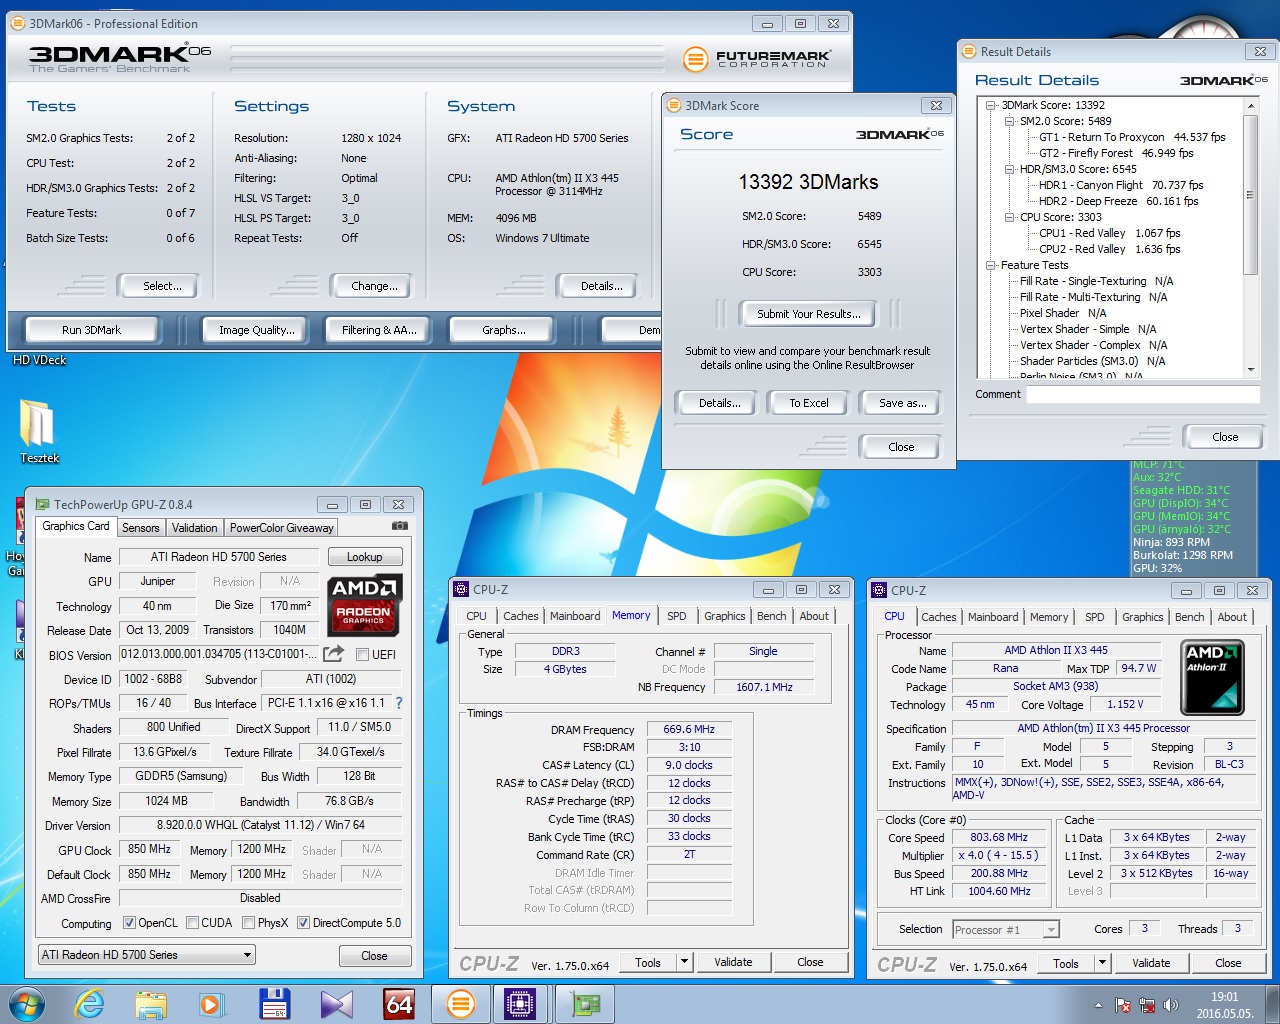Screen dimensions: 1280x1024
Task: Switch to the Sensors tab in GPU-Z
Action: [140, 527]
